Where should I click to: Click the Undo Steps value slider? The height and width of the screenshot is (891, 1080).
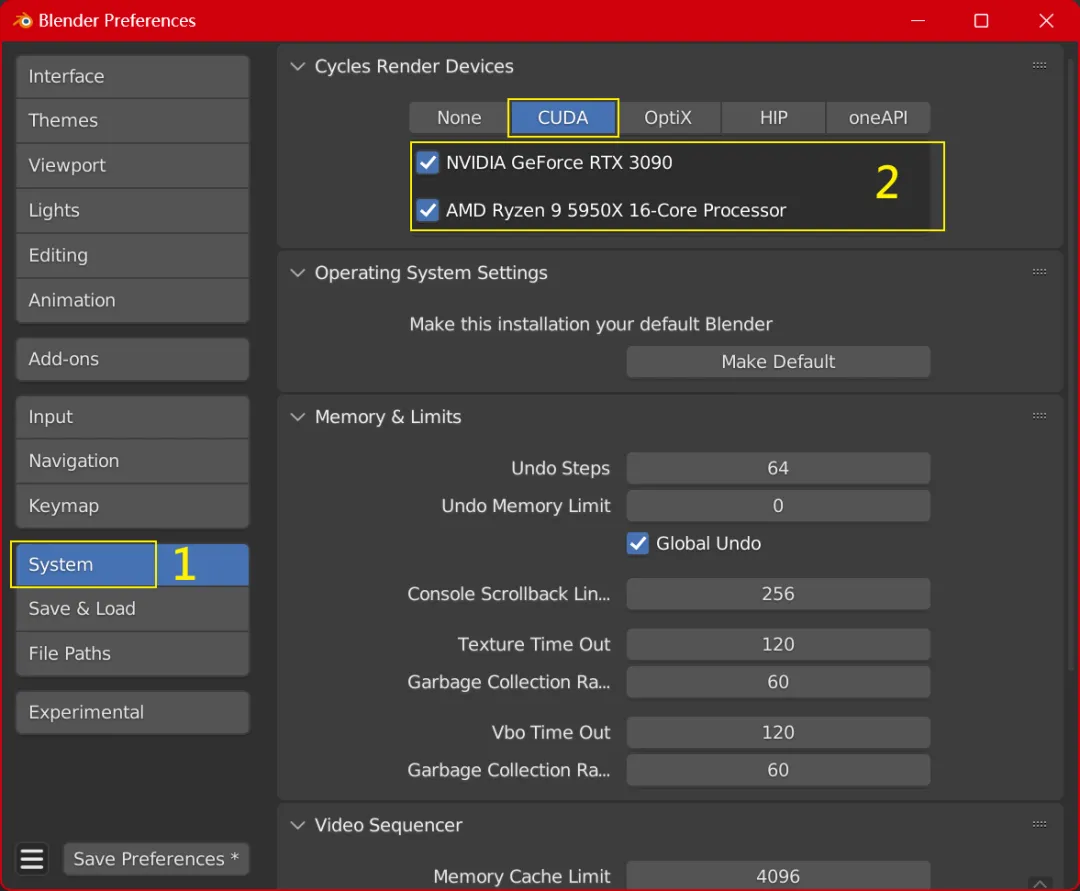click(x=778, y=468)
